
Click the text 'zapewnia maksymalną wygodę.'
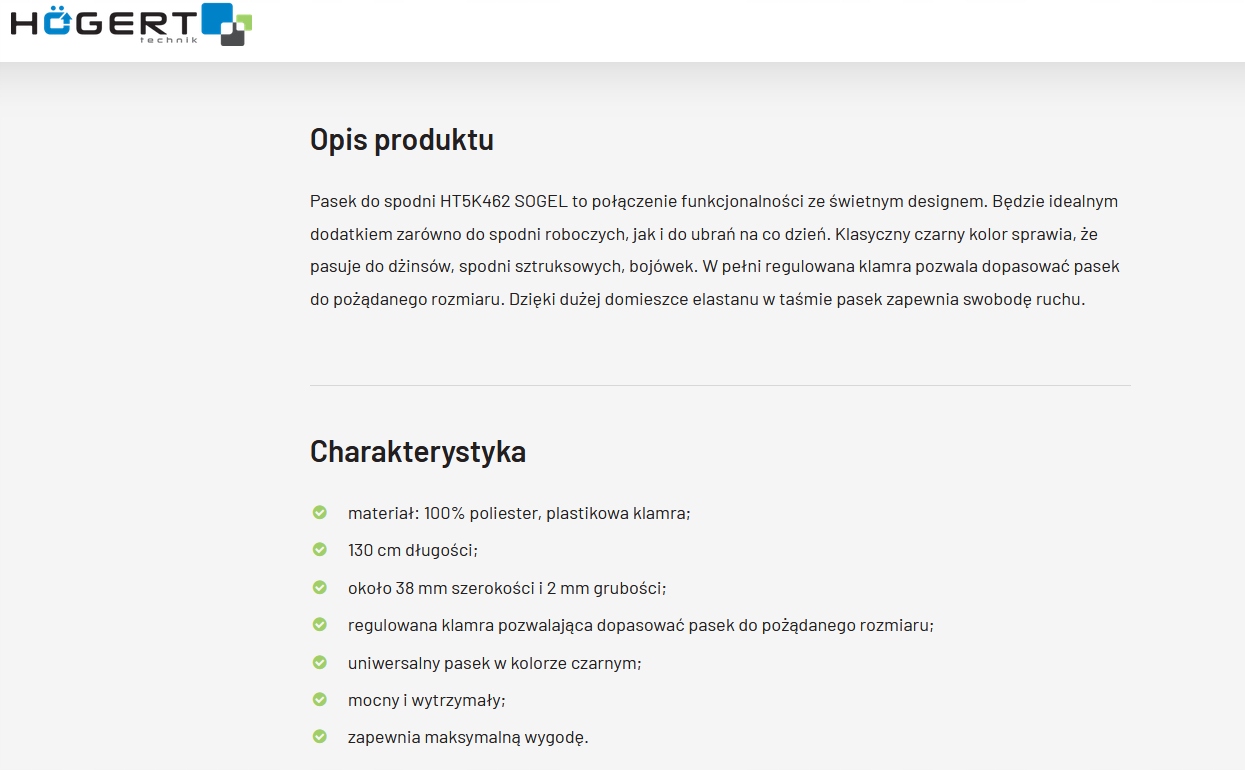pos(469,738)
